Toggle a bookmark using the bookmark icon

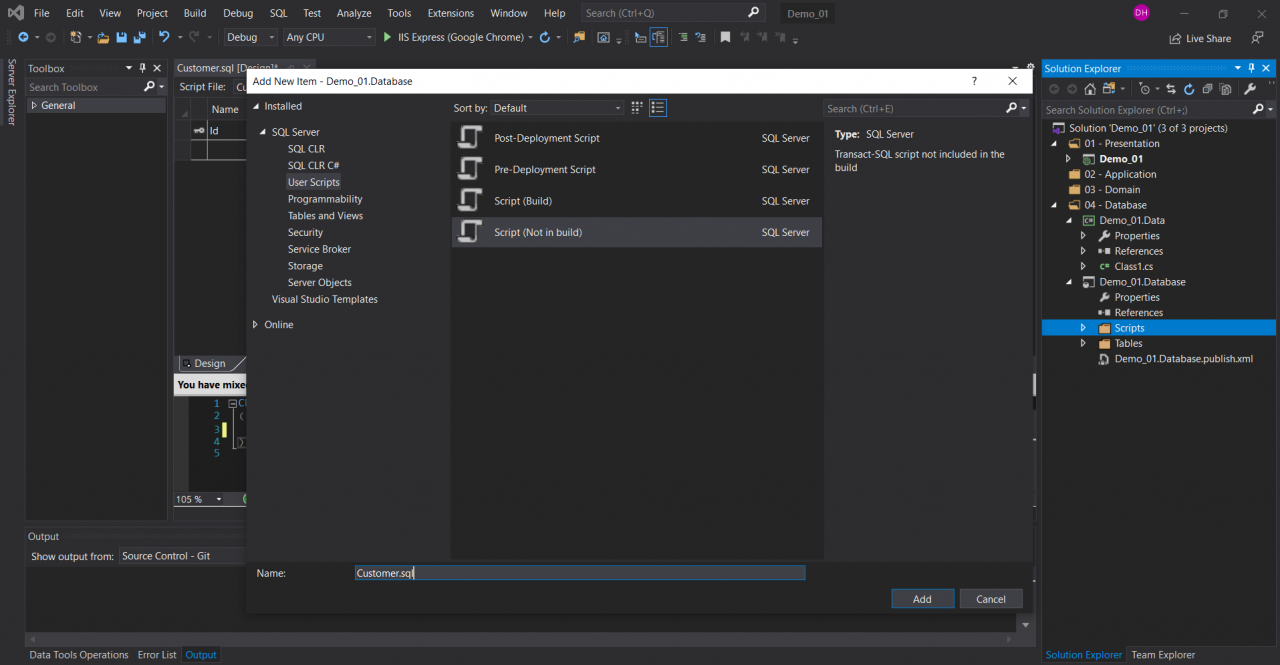[725, 37]
